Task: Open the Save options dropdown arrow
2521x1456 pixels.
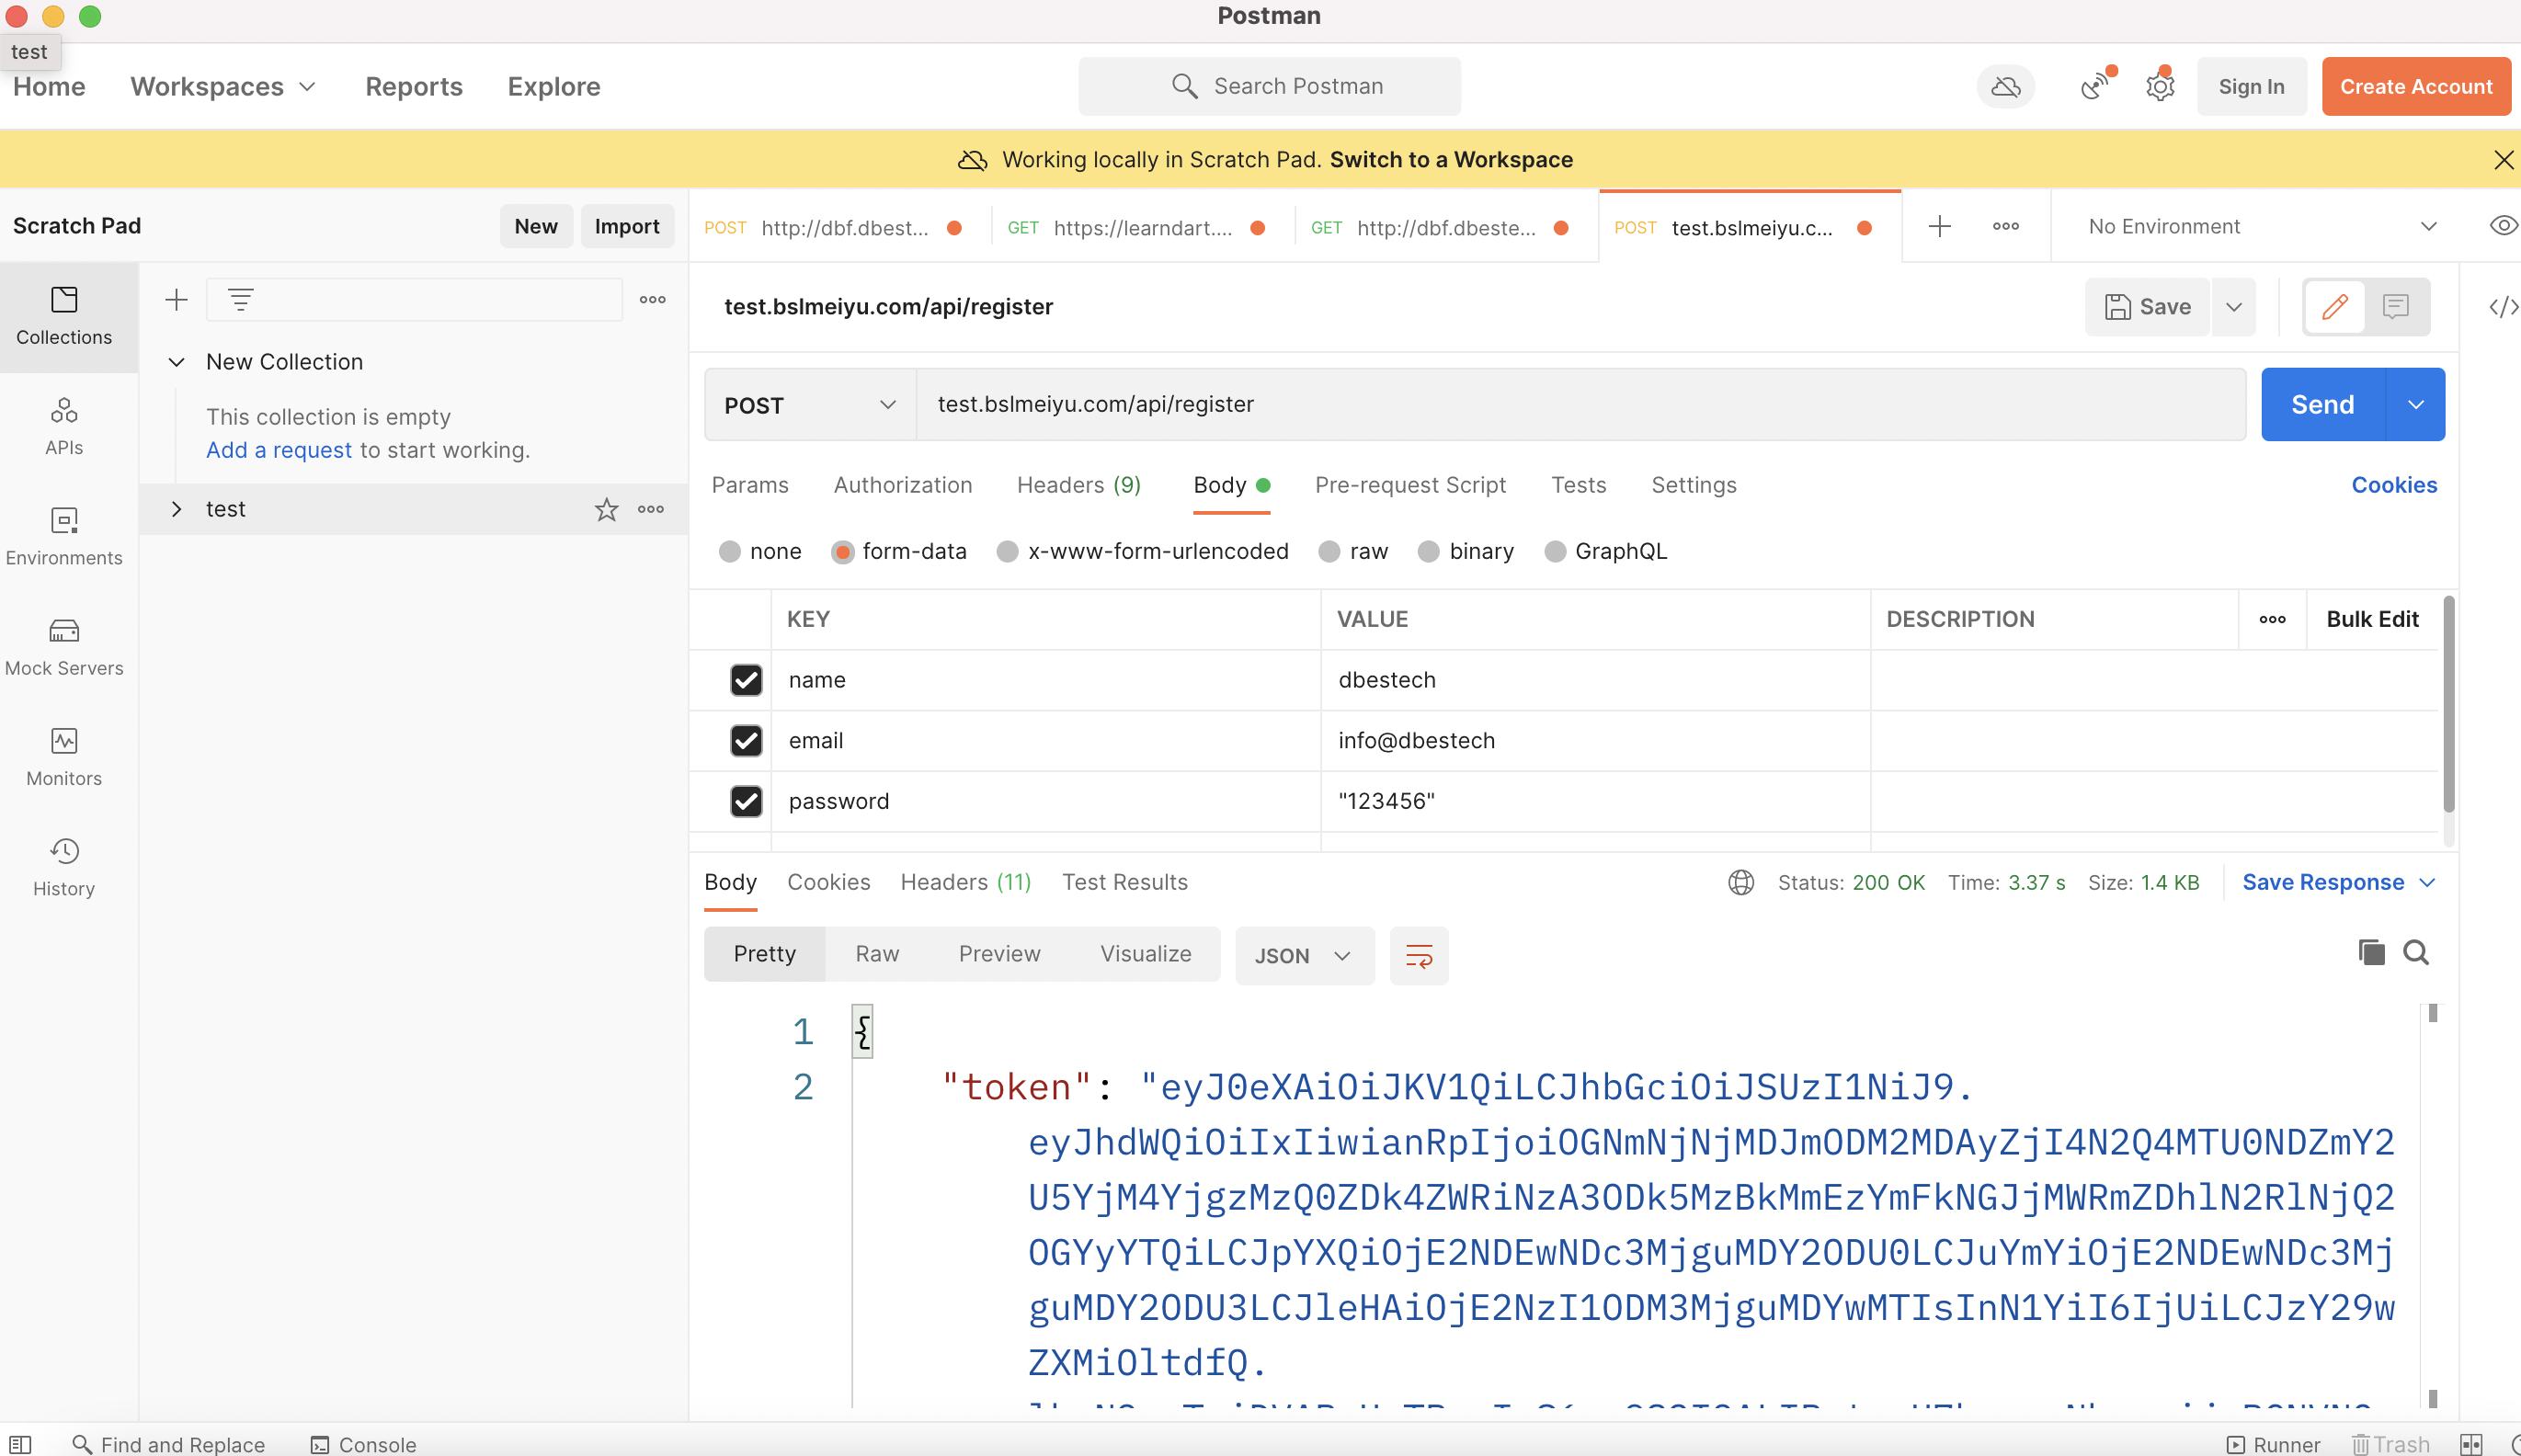Action: 2233,306
